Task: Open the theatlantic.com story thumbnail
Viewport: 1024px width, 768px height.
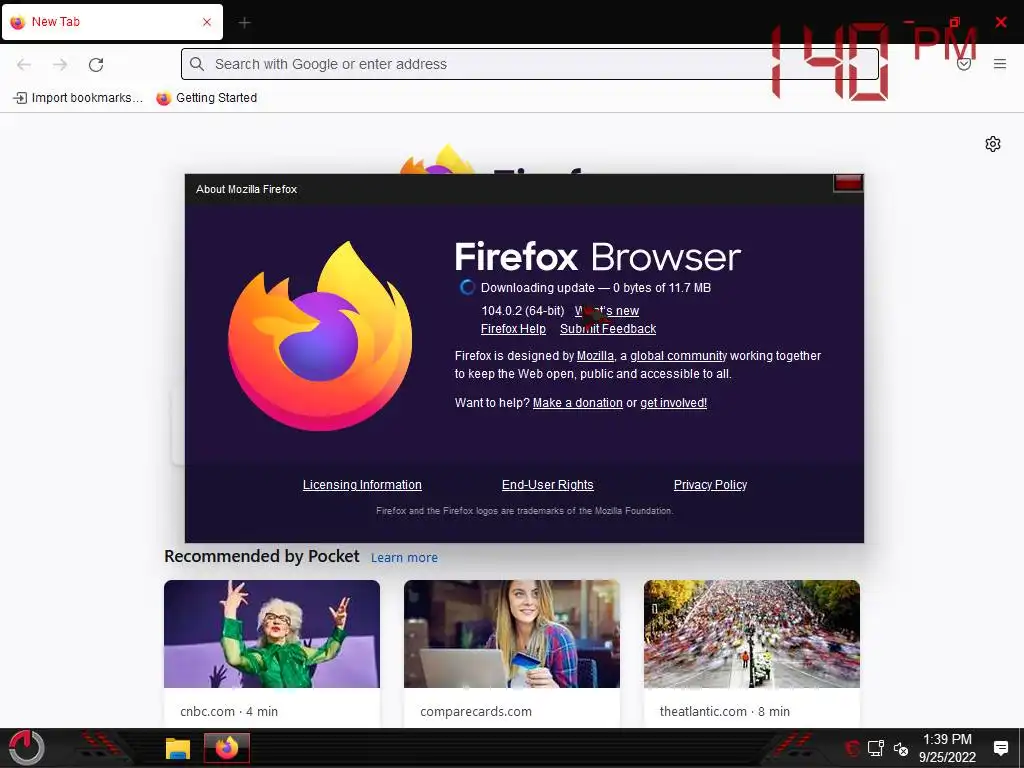Action: coord(752,633)
